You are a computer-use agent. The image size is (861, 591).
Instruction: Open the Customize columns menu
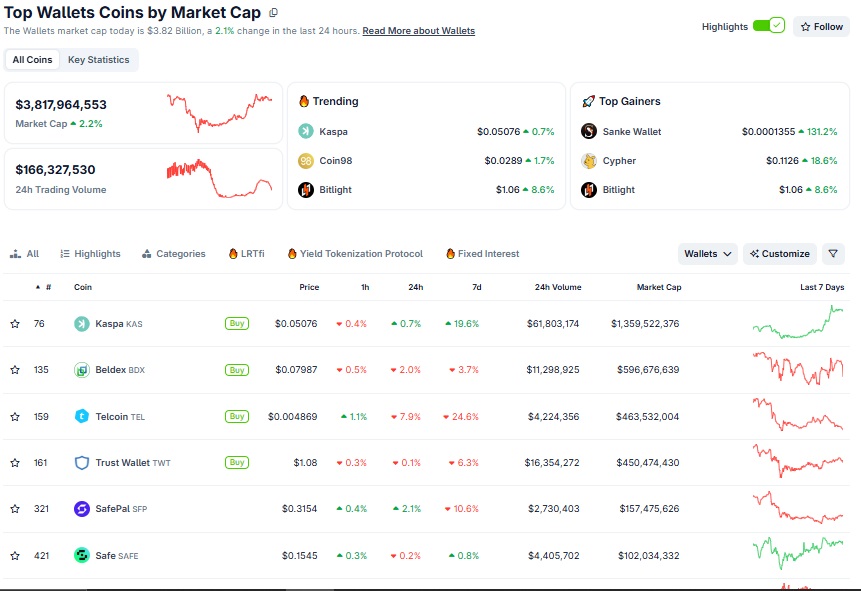tap(780, 254)
